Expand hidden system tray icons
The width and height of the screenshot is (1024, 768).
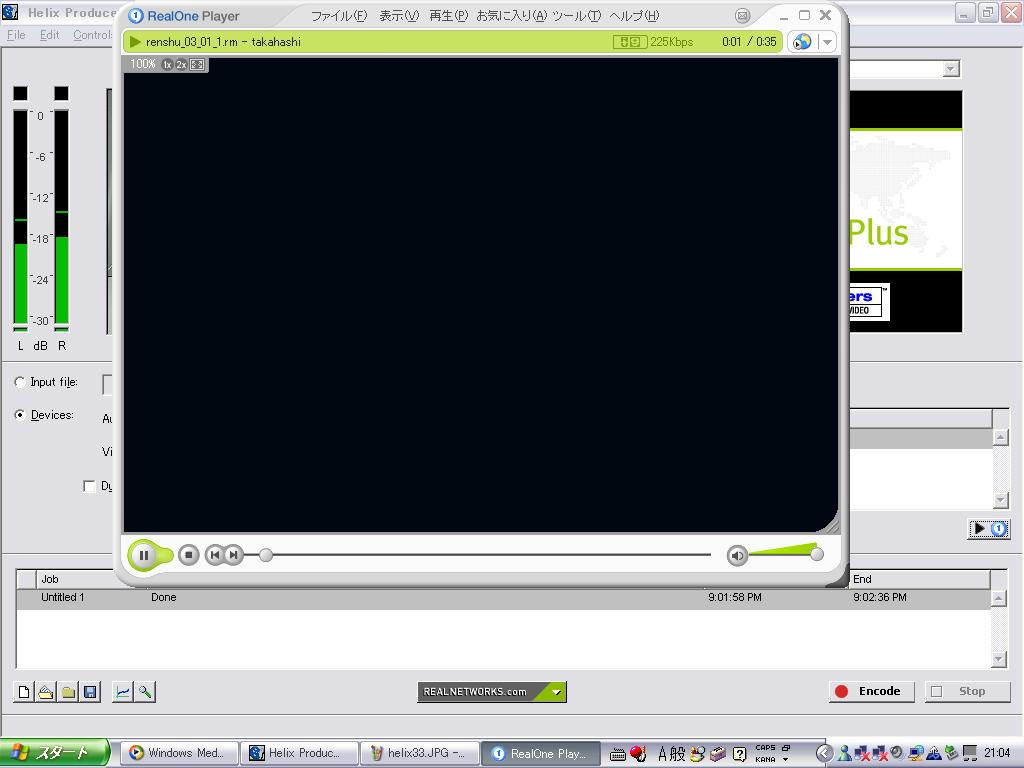pos(824,754)
